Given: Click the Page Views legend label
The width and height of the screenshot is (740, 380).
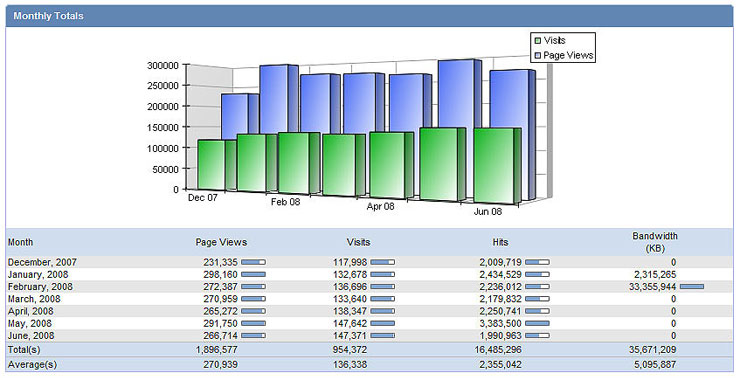Looking at the screenshot, I should pyautogui.click(x=568, y=55).
